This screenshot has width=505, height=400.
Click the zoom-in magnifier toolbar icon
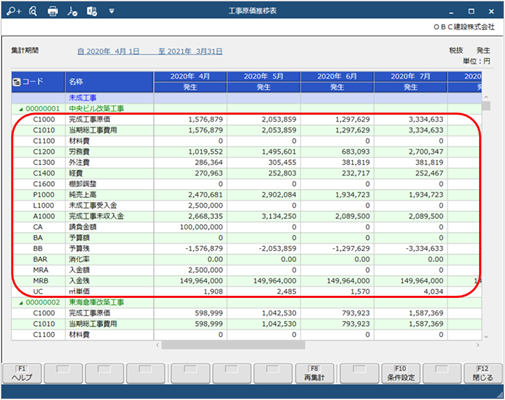[14, 11]
